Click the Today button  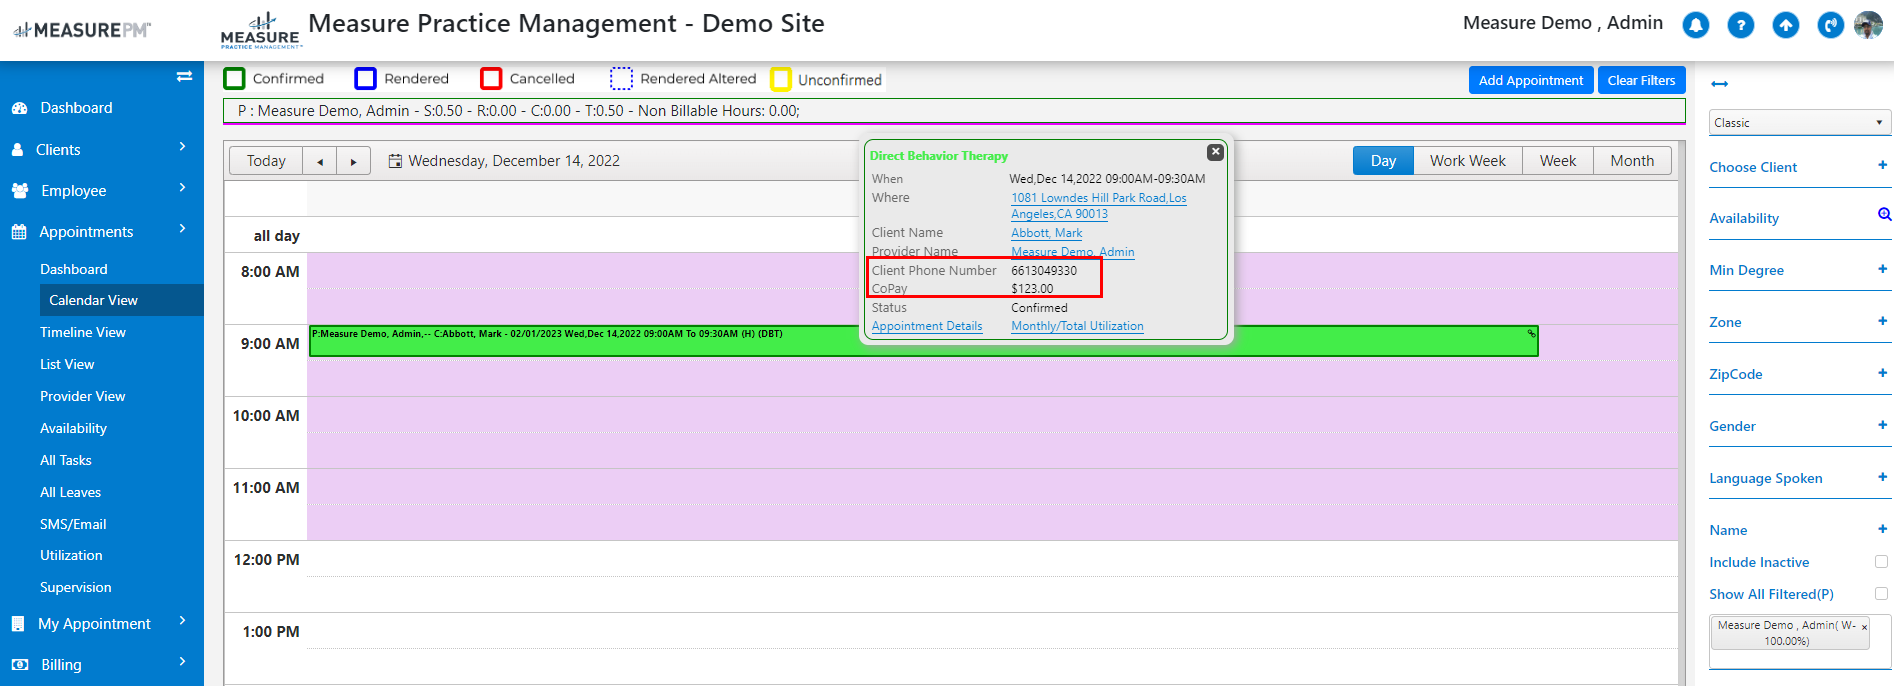click(266, 161)
